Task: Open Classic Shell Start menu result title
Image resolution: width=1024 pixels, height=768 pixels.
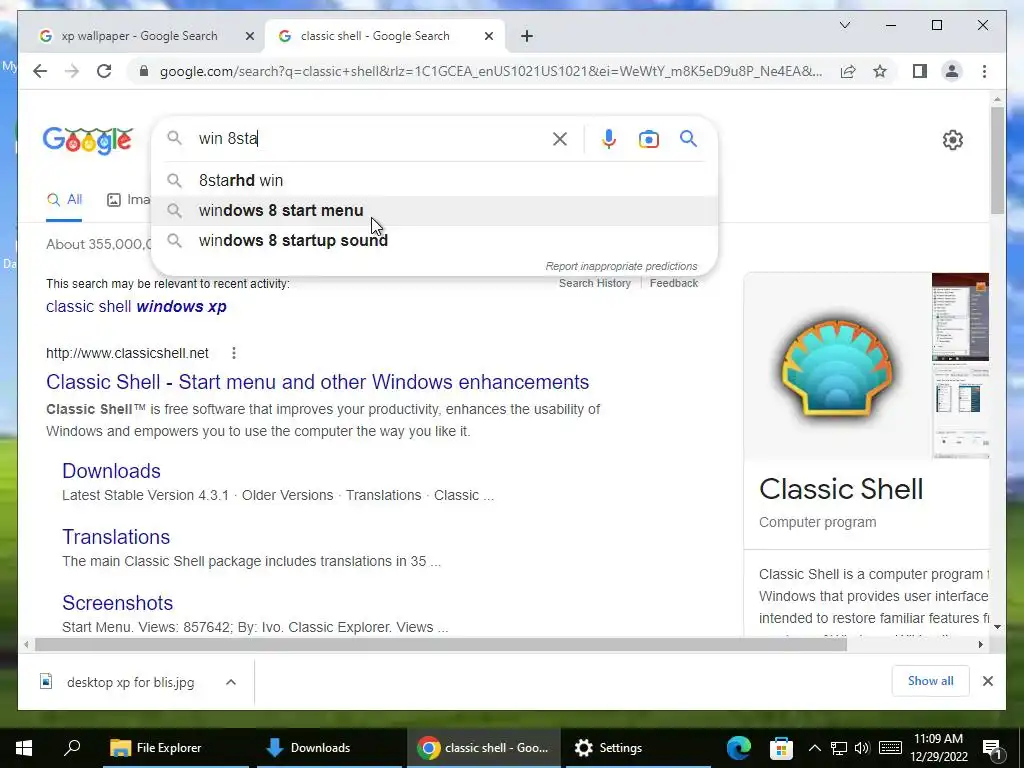Action: tap(317, 382)
